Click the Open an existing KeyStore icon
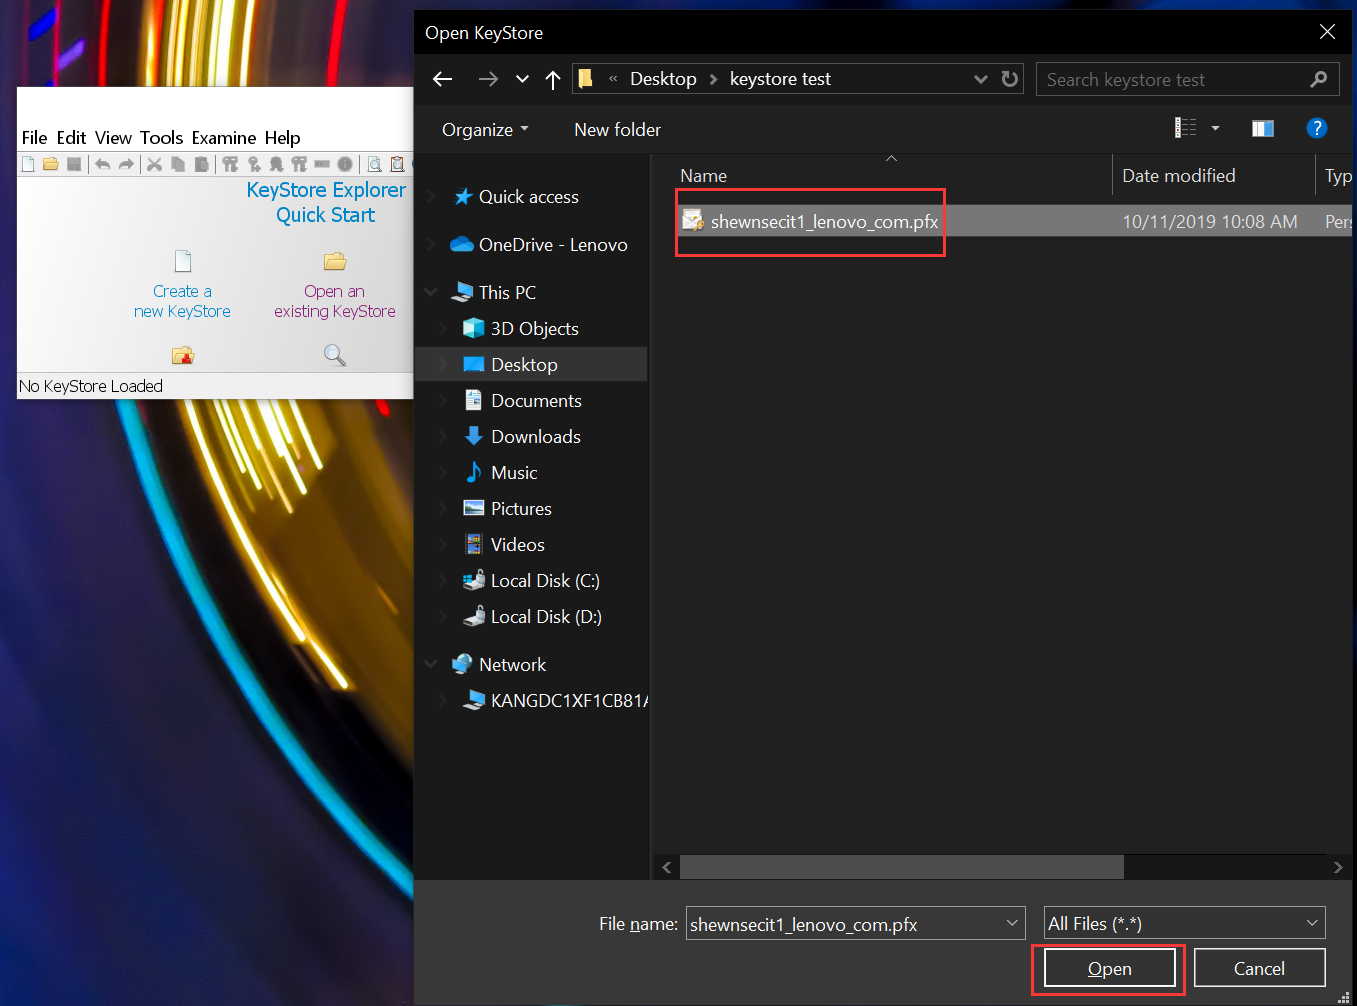The height and width of the screenshot is (1006, 1357). [x=334, y=260]
